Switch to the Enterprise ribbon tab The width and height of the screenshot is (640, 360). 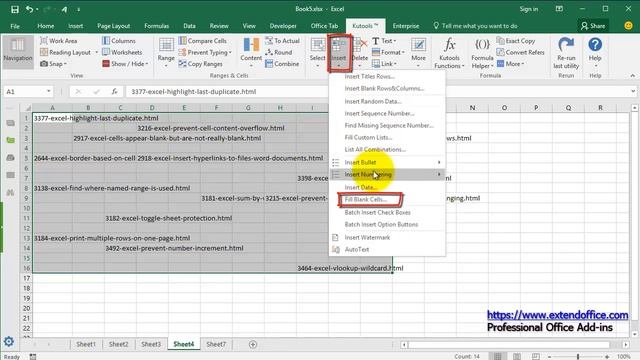[x=406, y=26]
